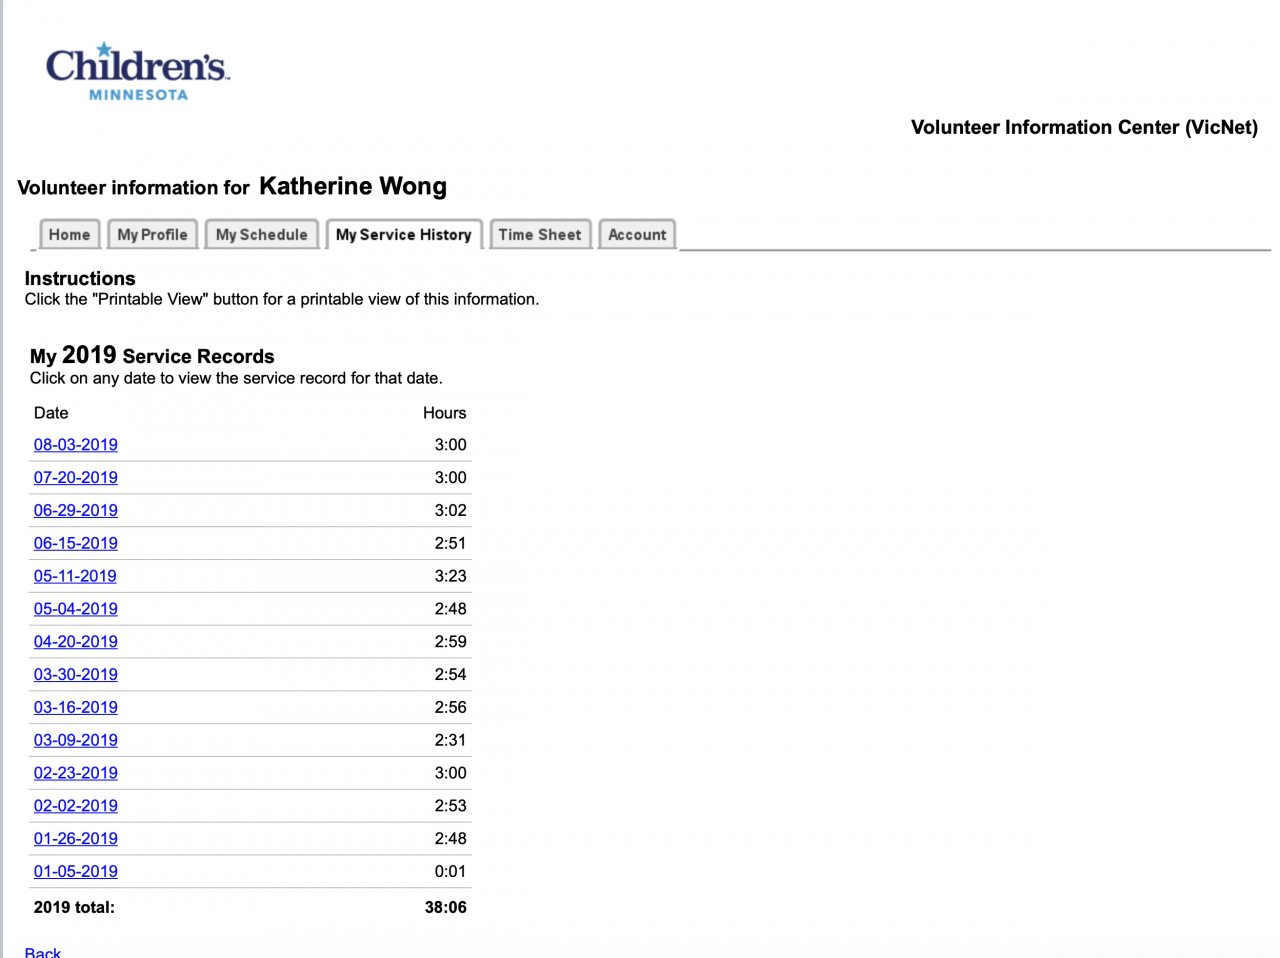Click the Children's Minnesota logo
1280x958 pixels.
click(138, 71)
